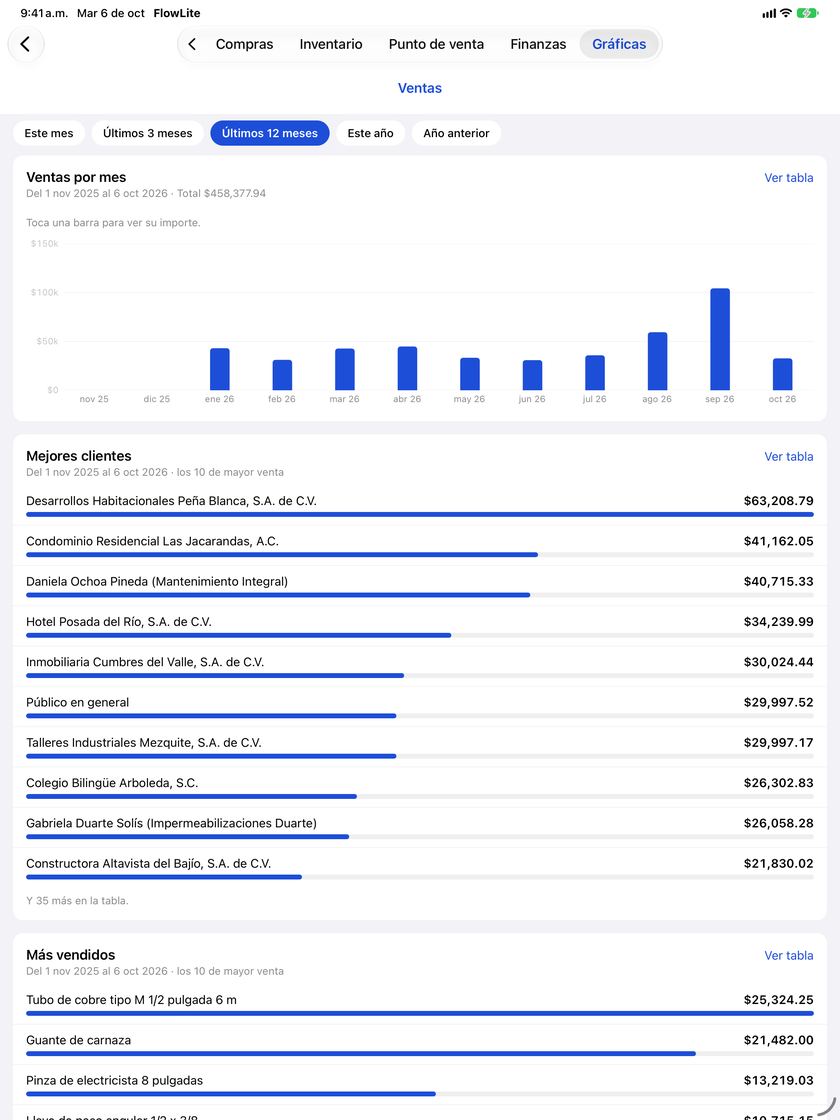This screenshot has height=1120, width=840.
Task: Select client Daniela Ochoa Pineda
Action: tap(420, 586)
